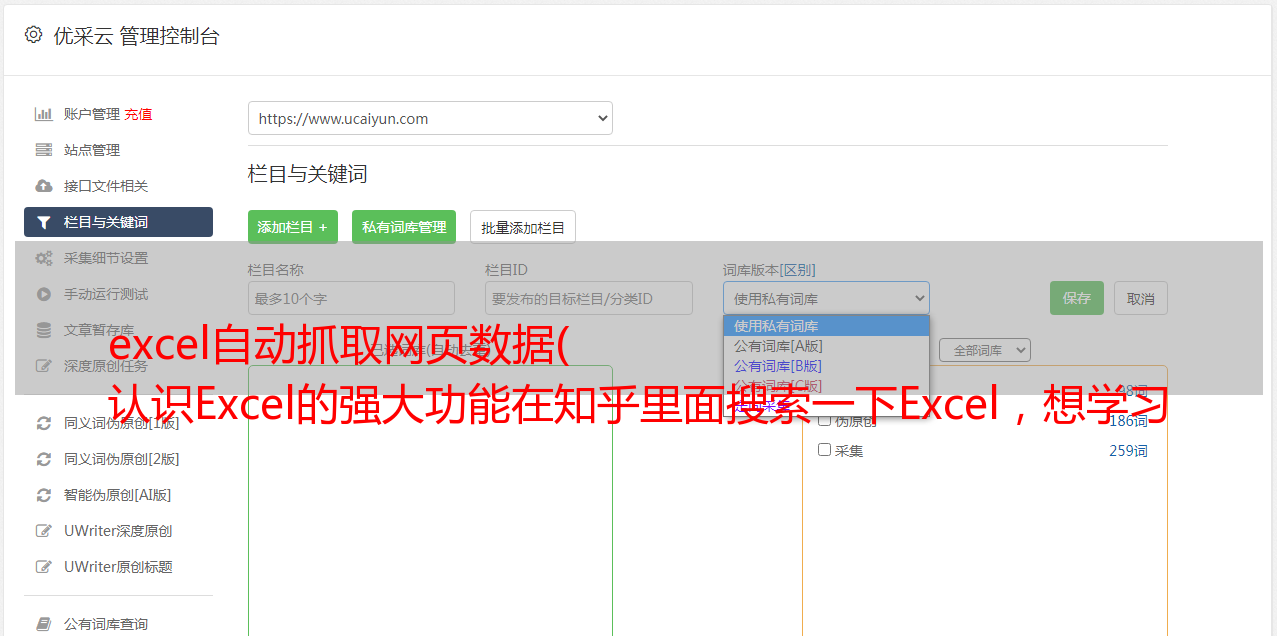The height and width of the screenshot is (636, 1277).
Task: Click the 批量添加栏目 button
Action: tap(523, 227)
